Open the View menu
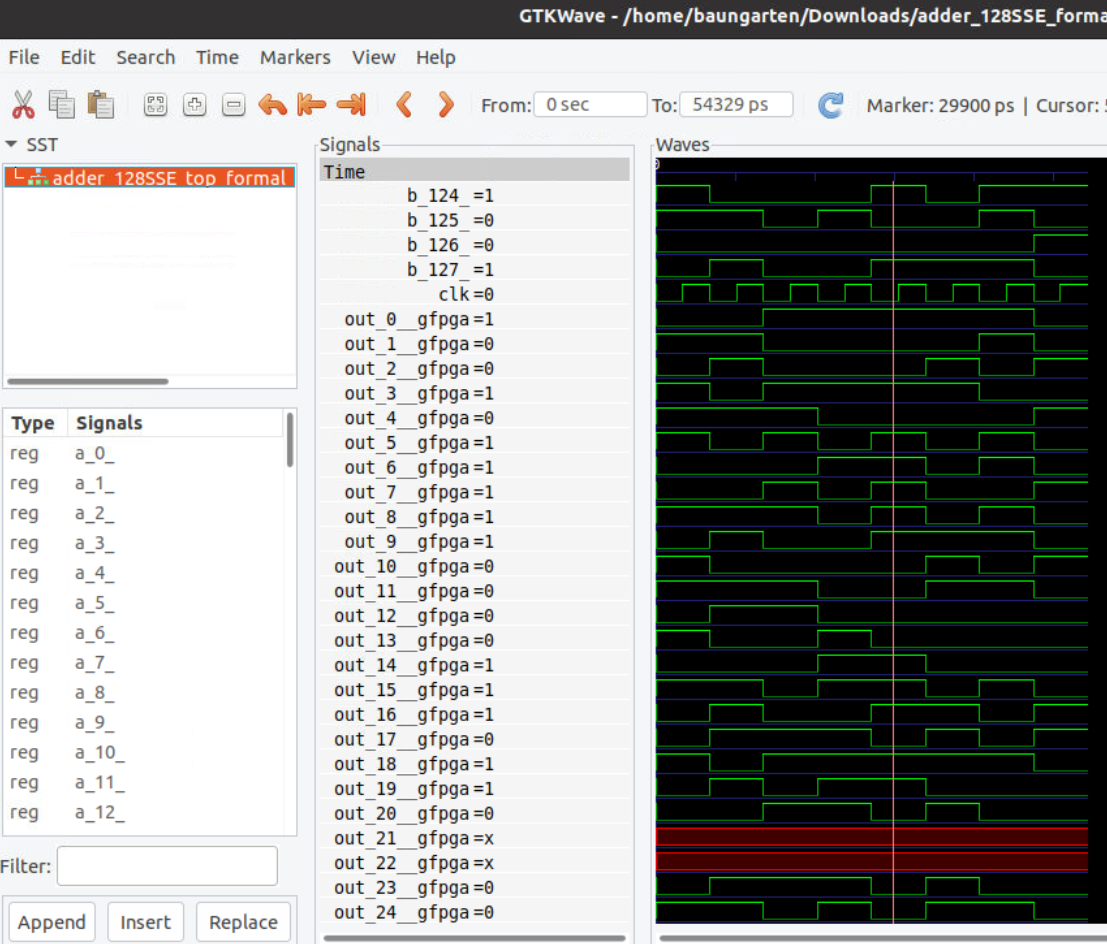The image size is (1107, 944). pos(373,57)
